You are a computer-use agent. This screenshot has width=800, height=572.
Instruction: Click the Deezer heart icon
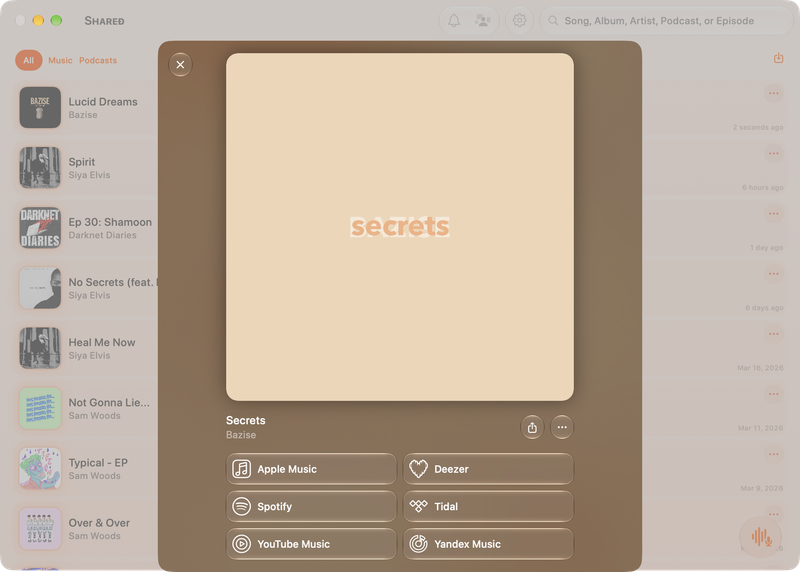pos(418,469)
